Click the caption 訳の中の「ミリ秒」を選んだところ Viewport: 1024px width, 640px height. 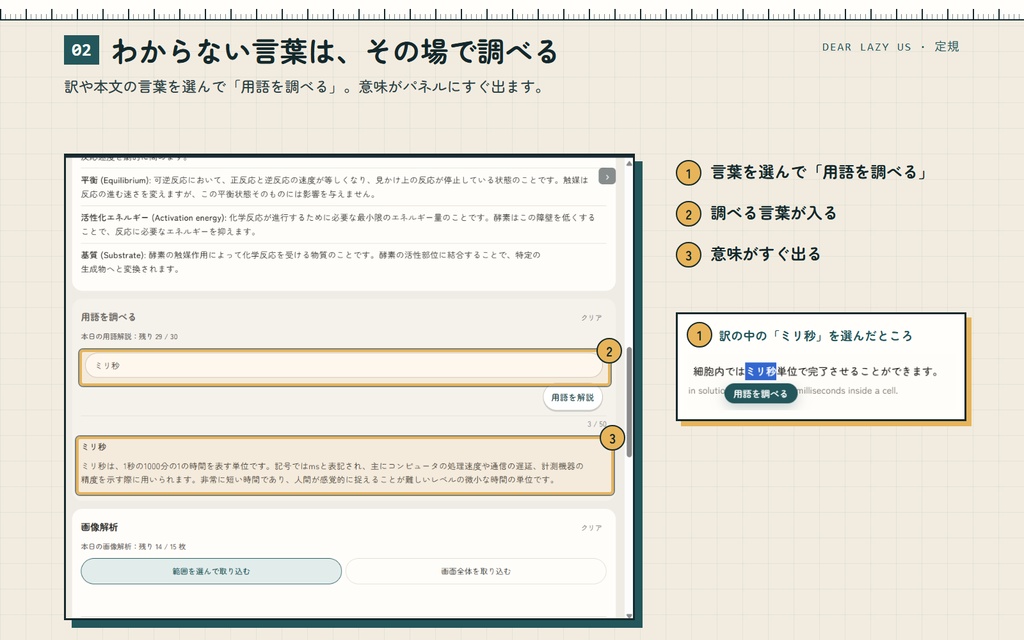point(816,336)
